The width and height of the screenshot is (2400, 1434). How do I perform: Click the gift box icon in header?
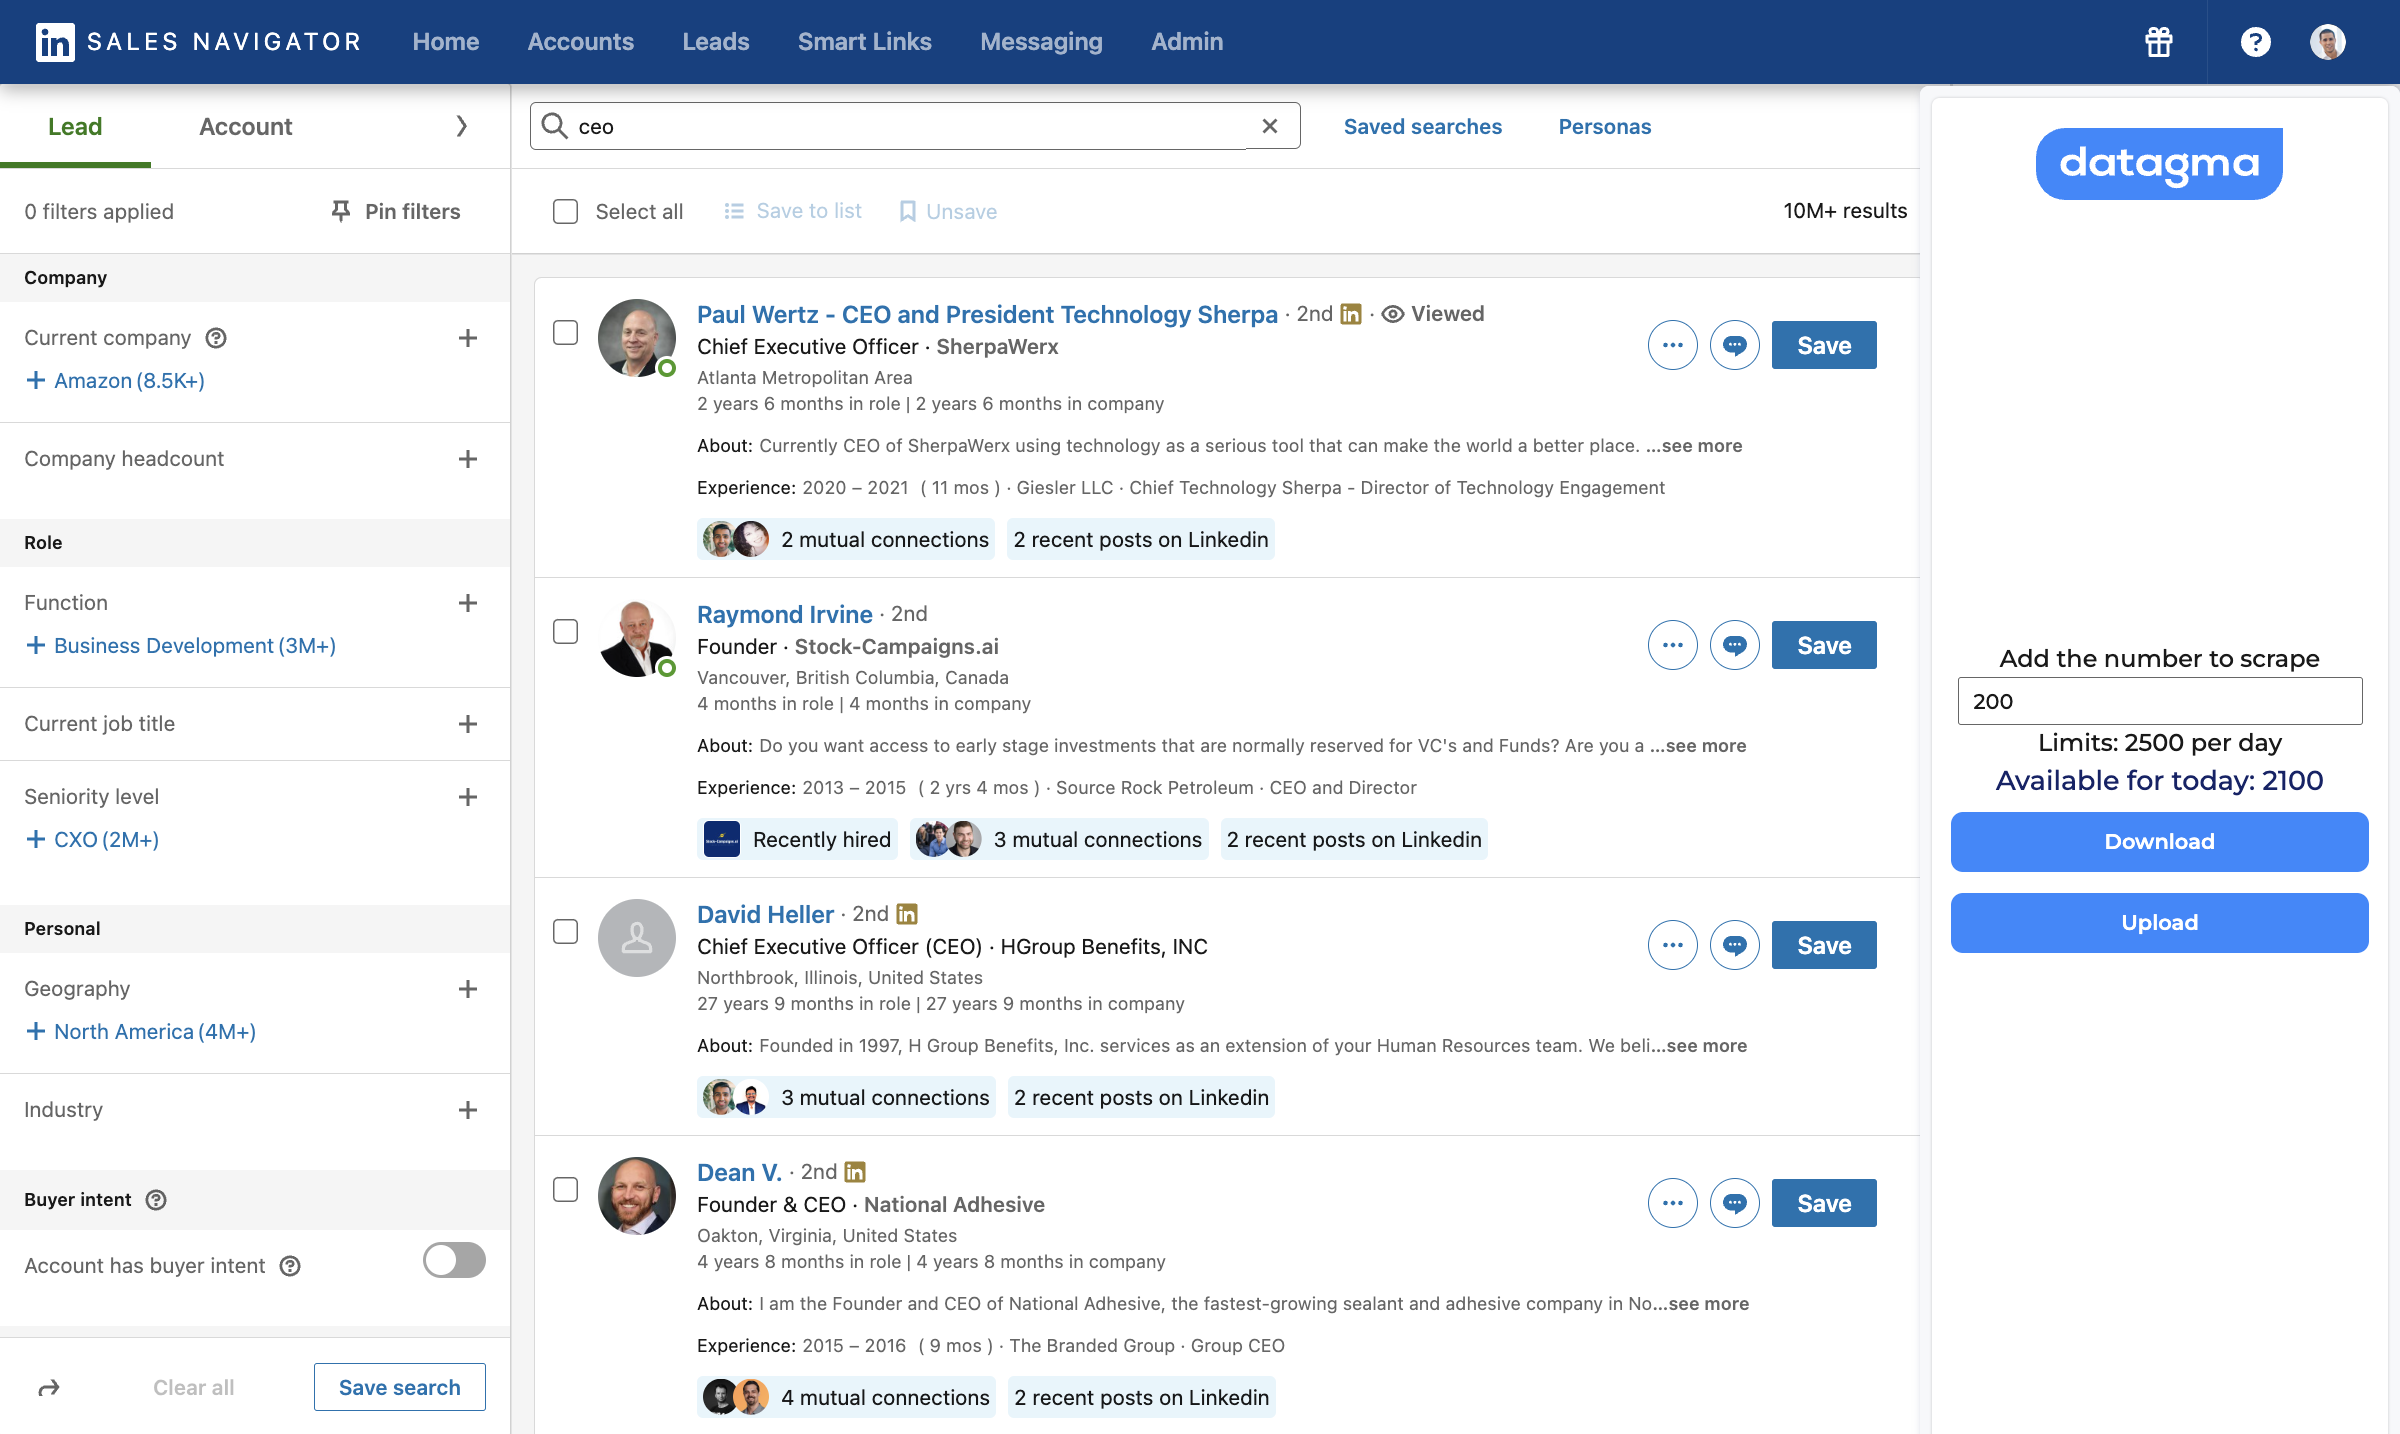pyautogui.click(x=2158, y=42)
